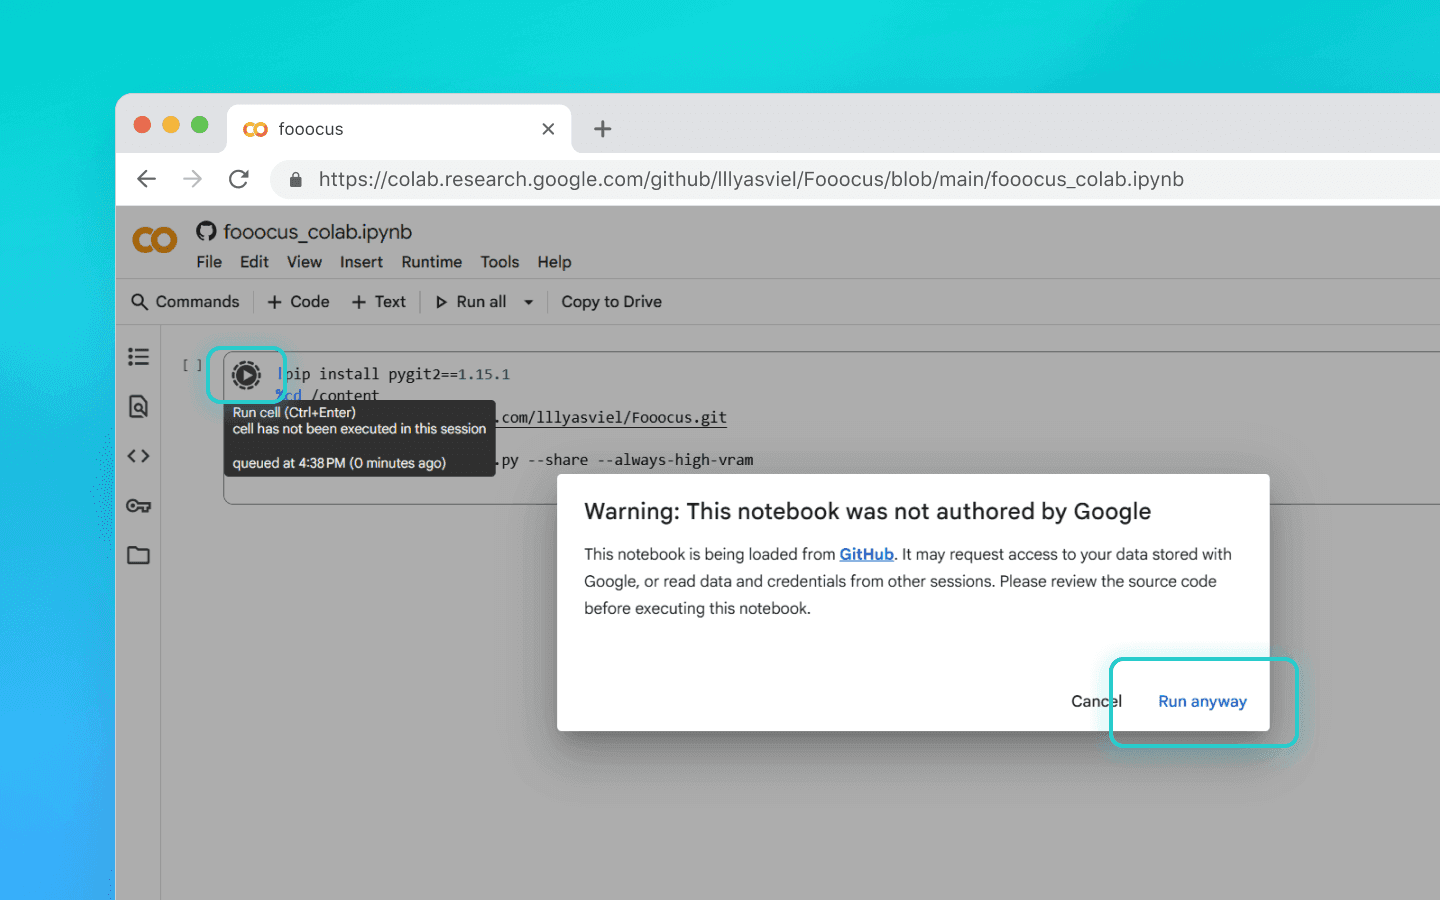
Task: Click the lock icon in the address bar
Action: click(x=295, y=180)
